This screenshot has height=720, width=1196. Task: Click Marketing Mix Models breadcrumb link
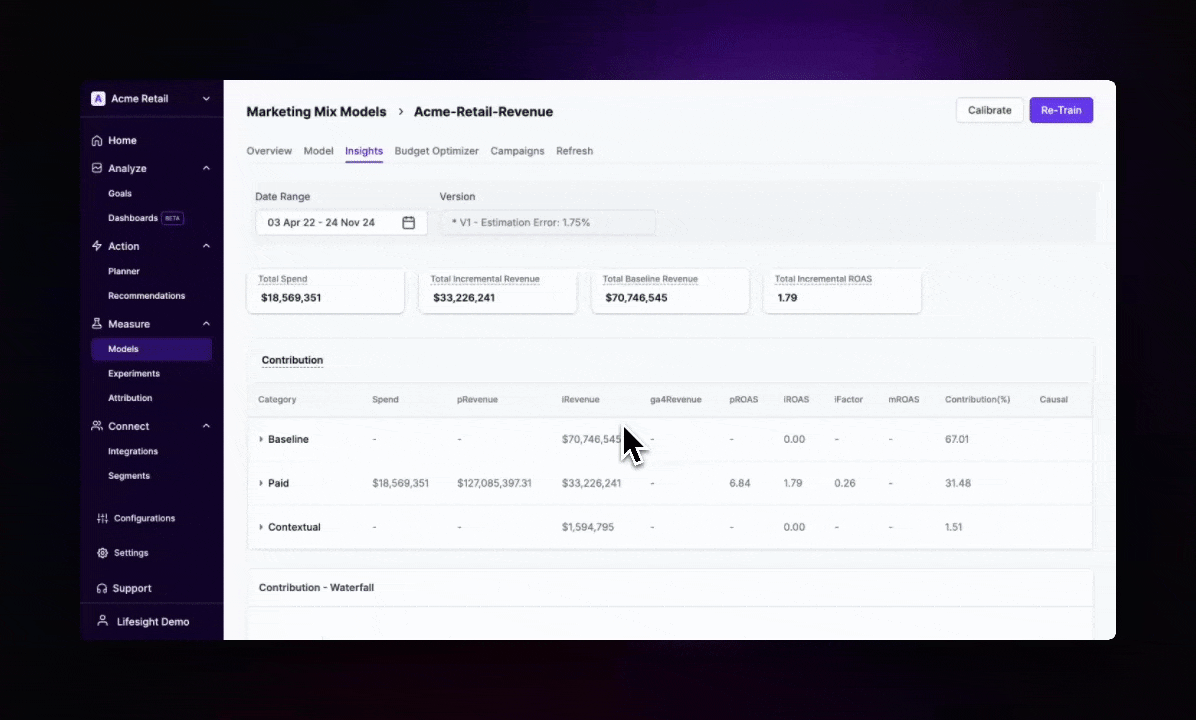[x=317, y=111]
